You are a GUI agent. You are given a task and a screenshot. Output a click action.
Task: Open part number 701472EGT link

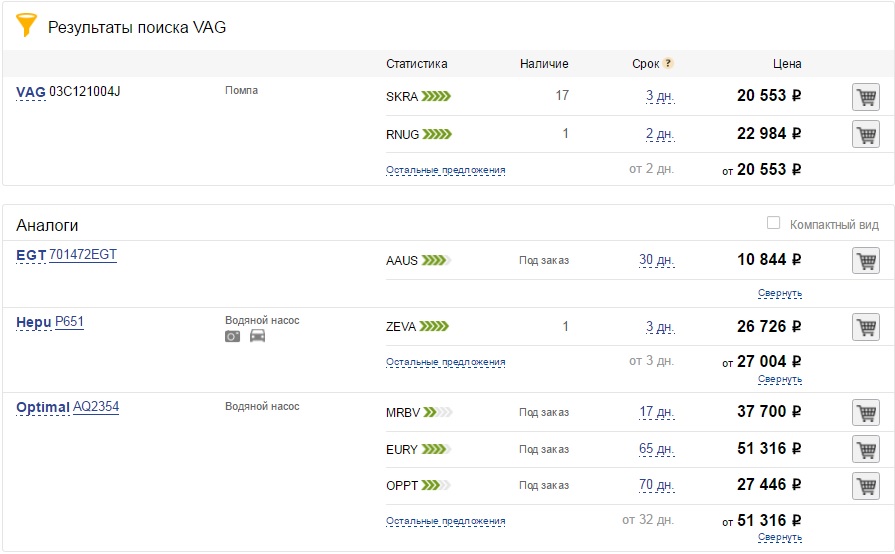point(83,254)
